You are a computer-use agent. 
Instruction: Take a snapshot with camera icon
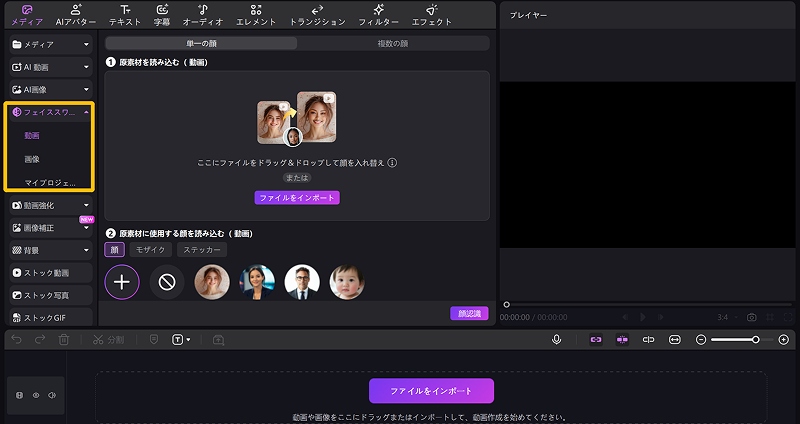pos(752,317)
